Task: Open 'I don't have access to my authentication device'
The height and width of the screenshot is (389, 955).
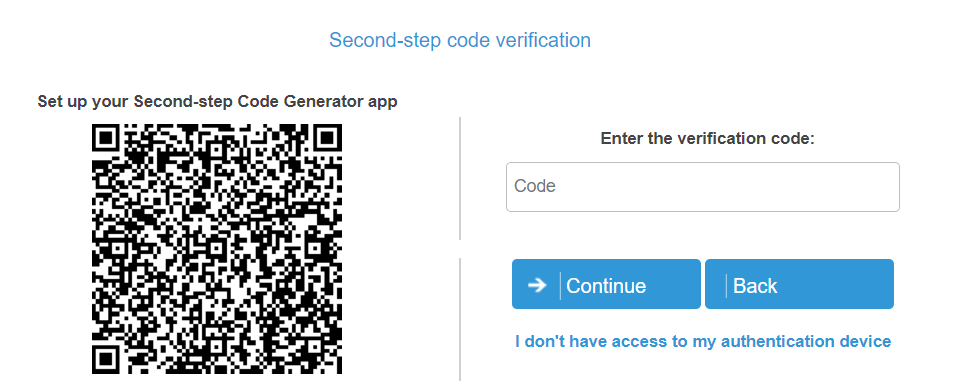Action: tap(703, 341)
